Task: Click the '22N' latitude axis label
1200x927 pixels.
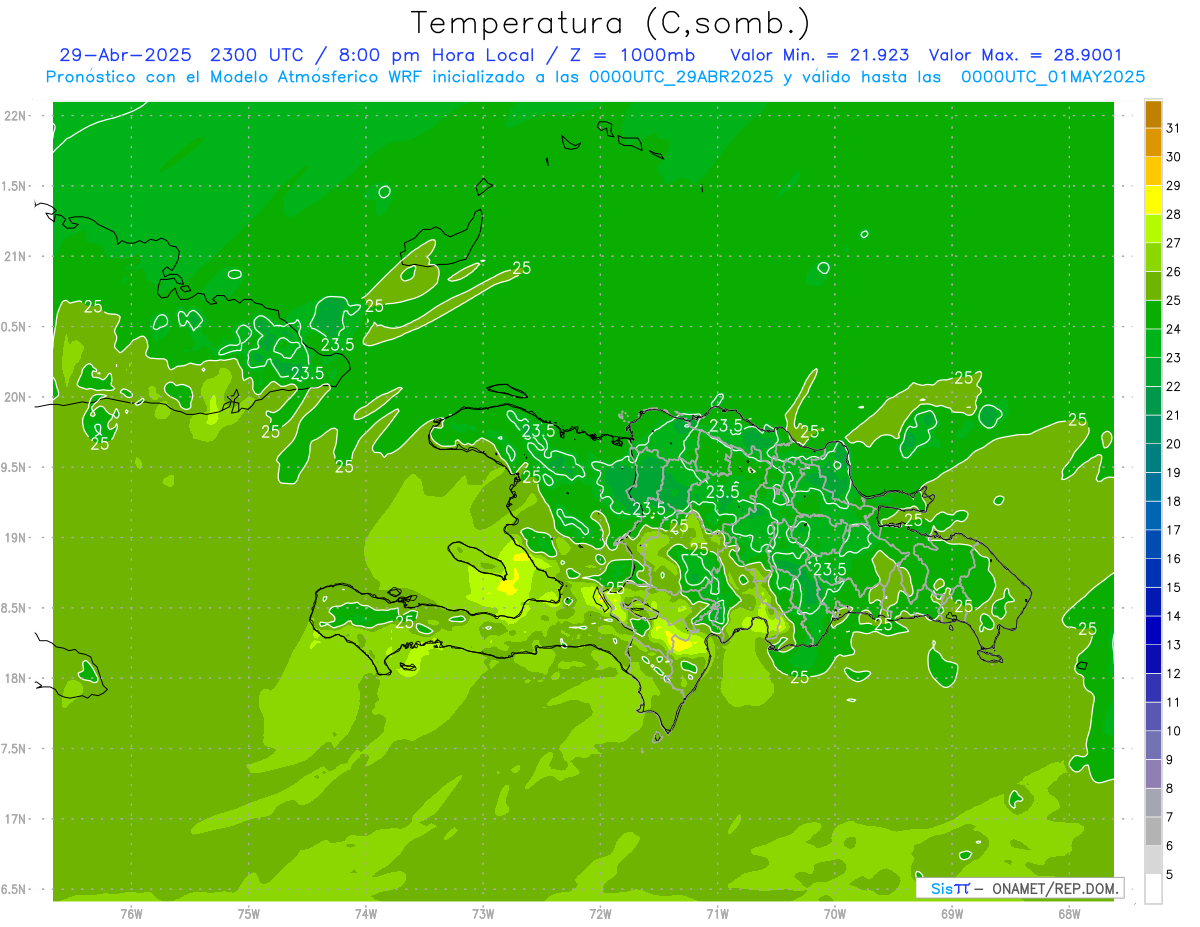Action: click(x=17, y=116)
